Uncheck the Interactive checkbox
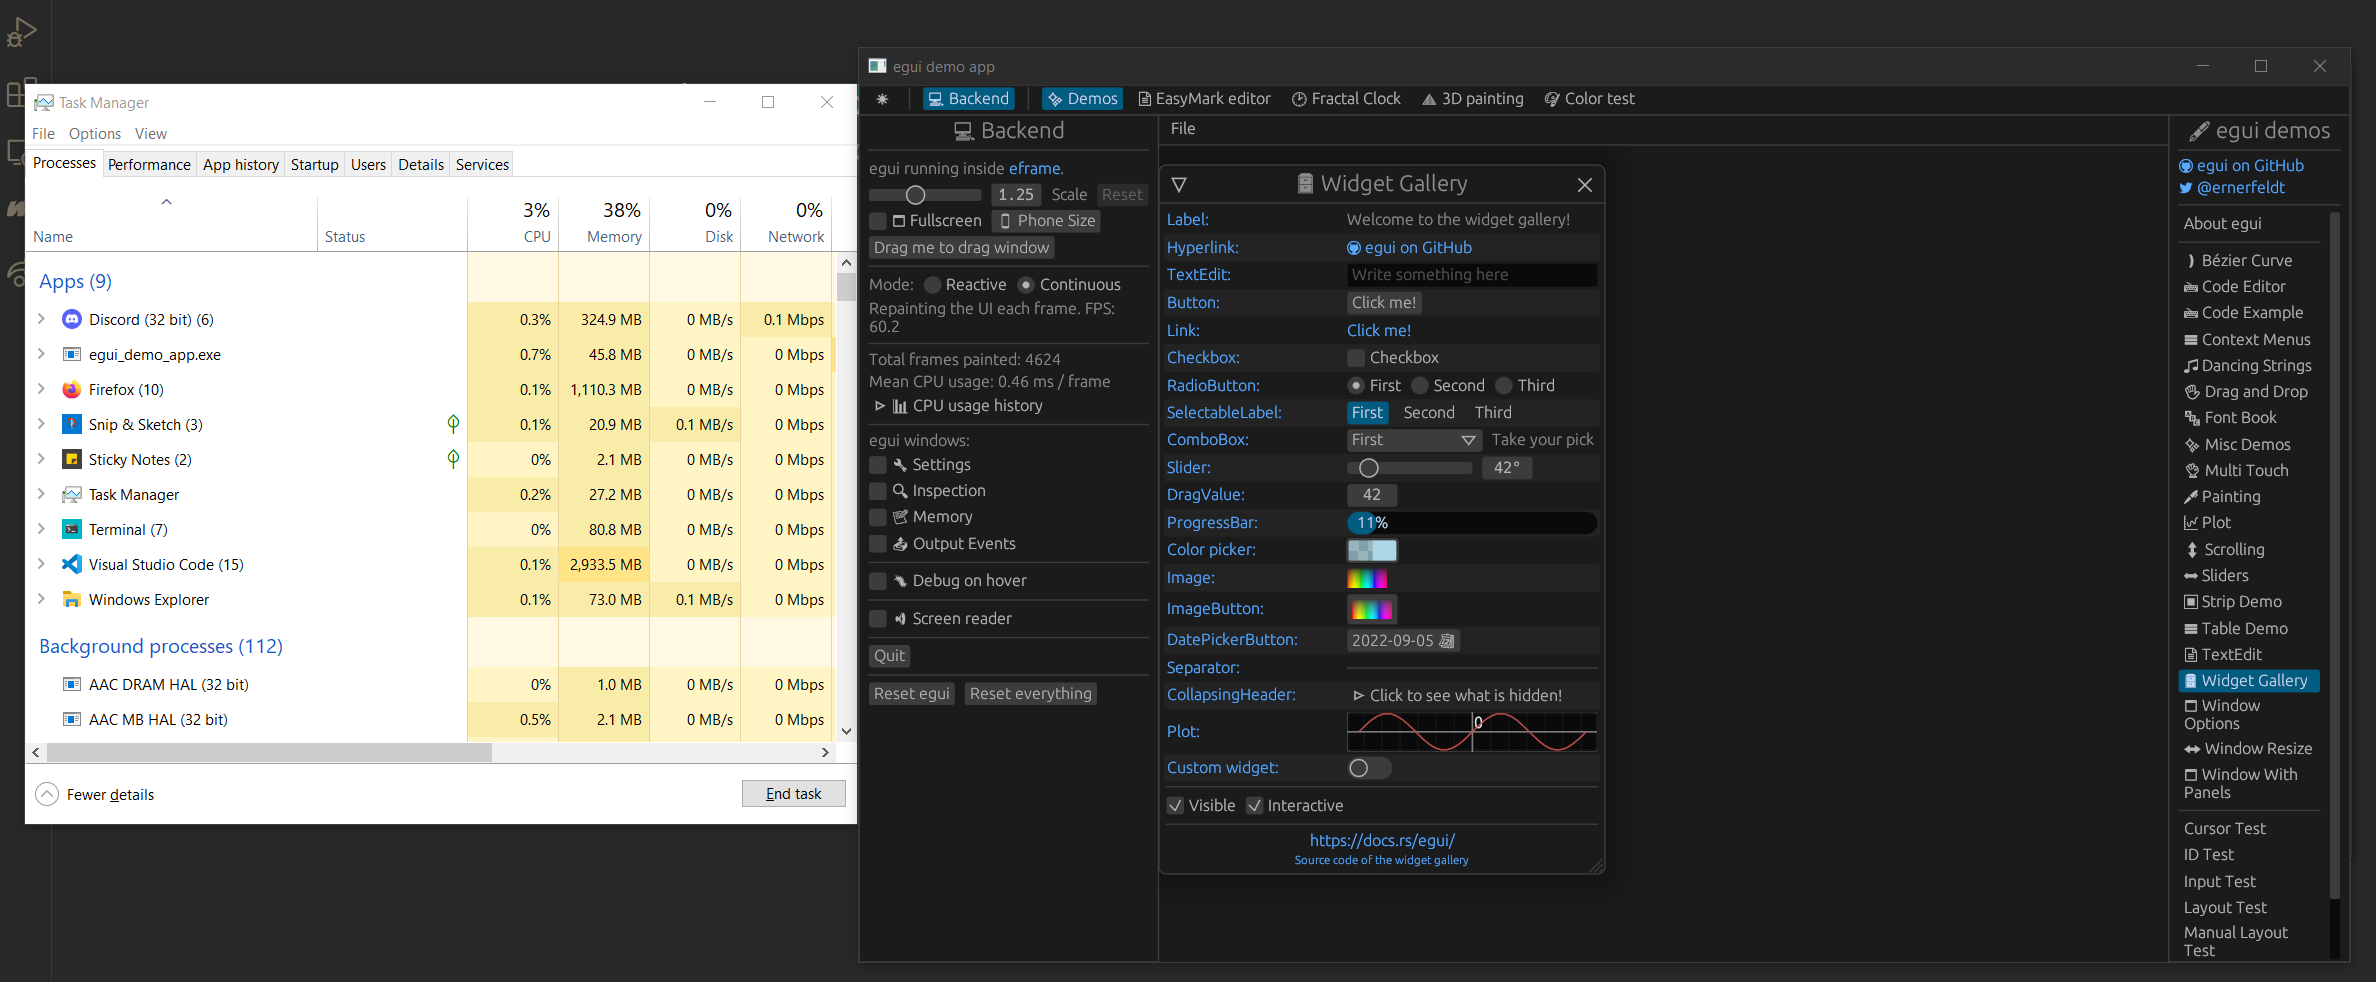Image resolution: width=2376 pixels, height=982 pixels. (x=1255, y=805)
